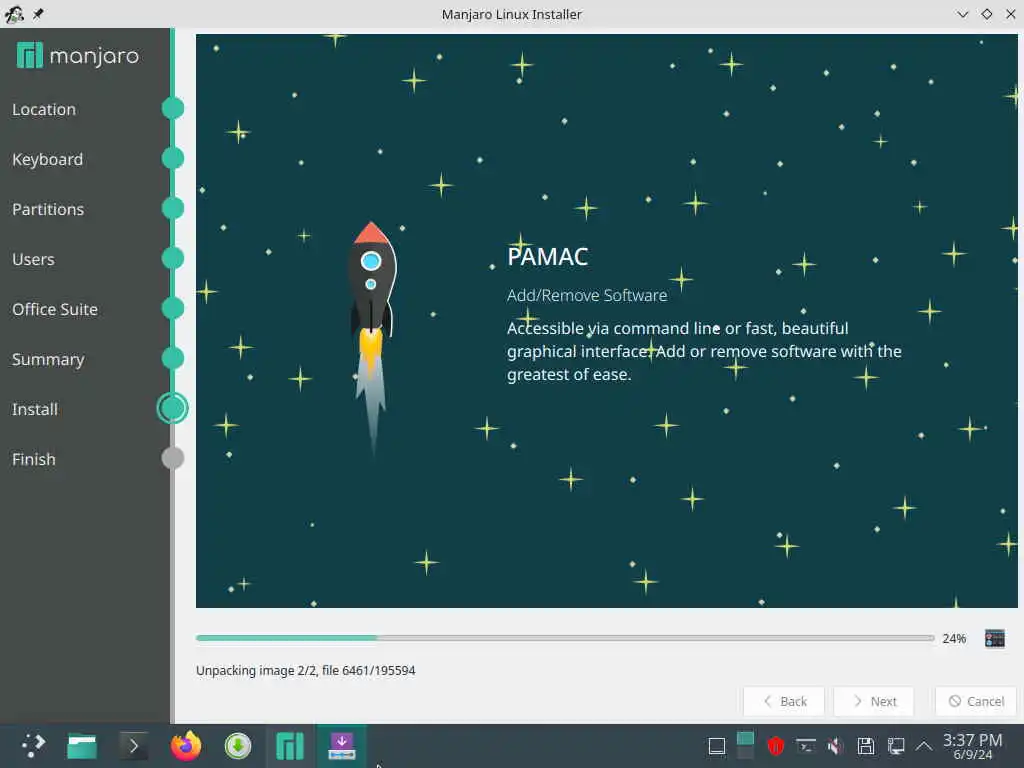The width and height of the screenshot is (1024, 768).
Task: Click the 24% progress label
Action: (954, 639)
